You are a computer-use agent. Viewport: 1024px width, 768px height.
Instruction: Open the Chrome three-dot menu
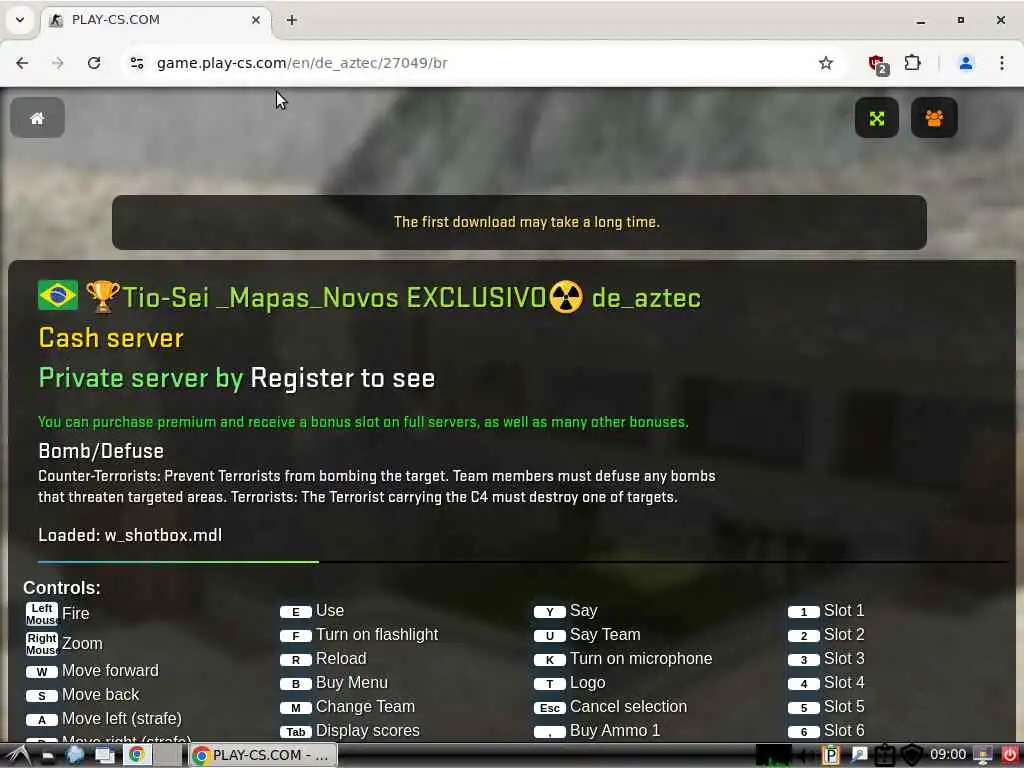1002,63
